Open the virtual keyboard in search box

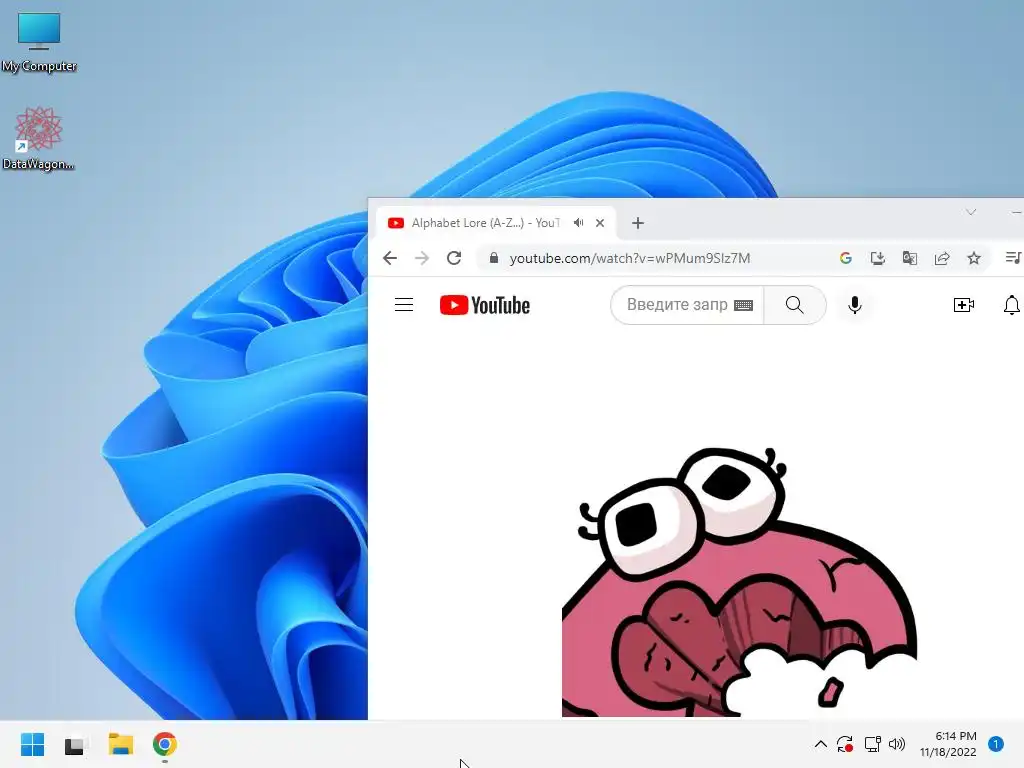coord(743,305)
